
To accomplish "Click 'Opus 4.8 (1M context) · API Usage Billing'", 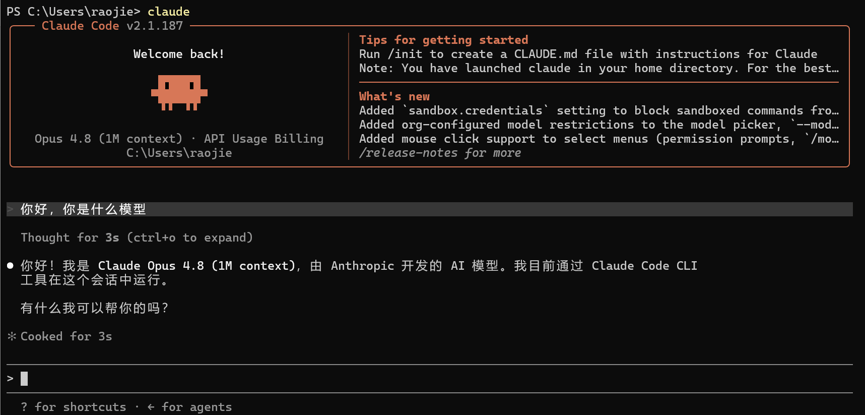I will [179, 139].
